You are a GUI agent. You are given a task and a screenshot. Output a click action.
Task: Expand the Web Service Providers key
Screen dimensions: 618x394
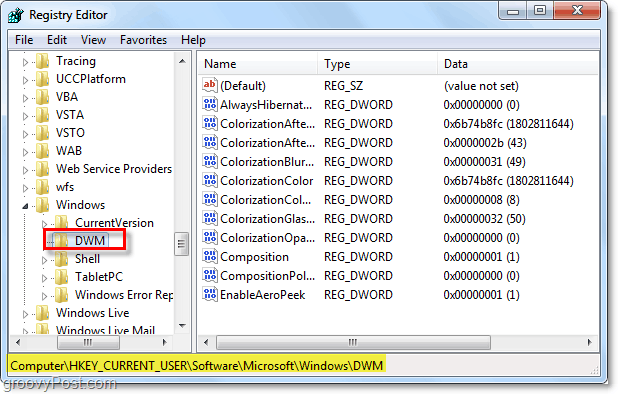point(25,170)
